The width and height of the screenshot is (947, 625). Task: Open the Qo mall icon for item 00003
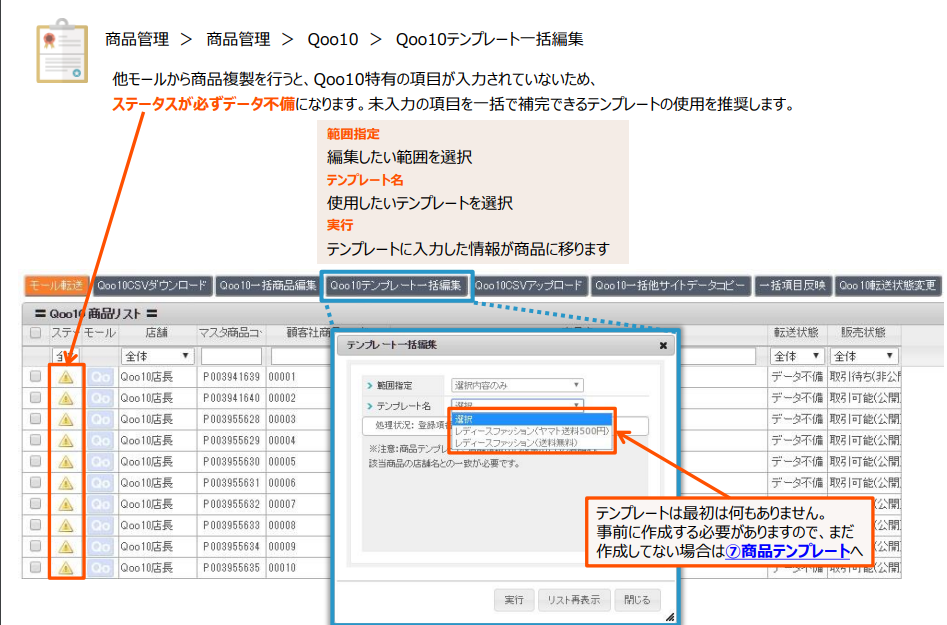click(100, 420)
